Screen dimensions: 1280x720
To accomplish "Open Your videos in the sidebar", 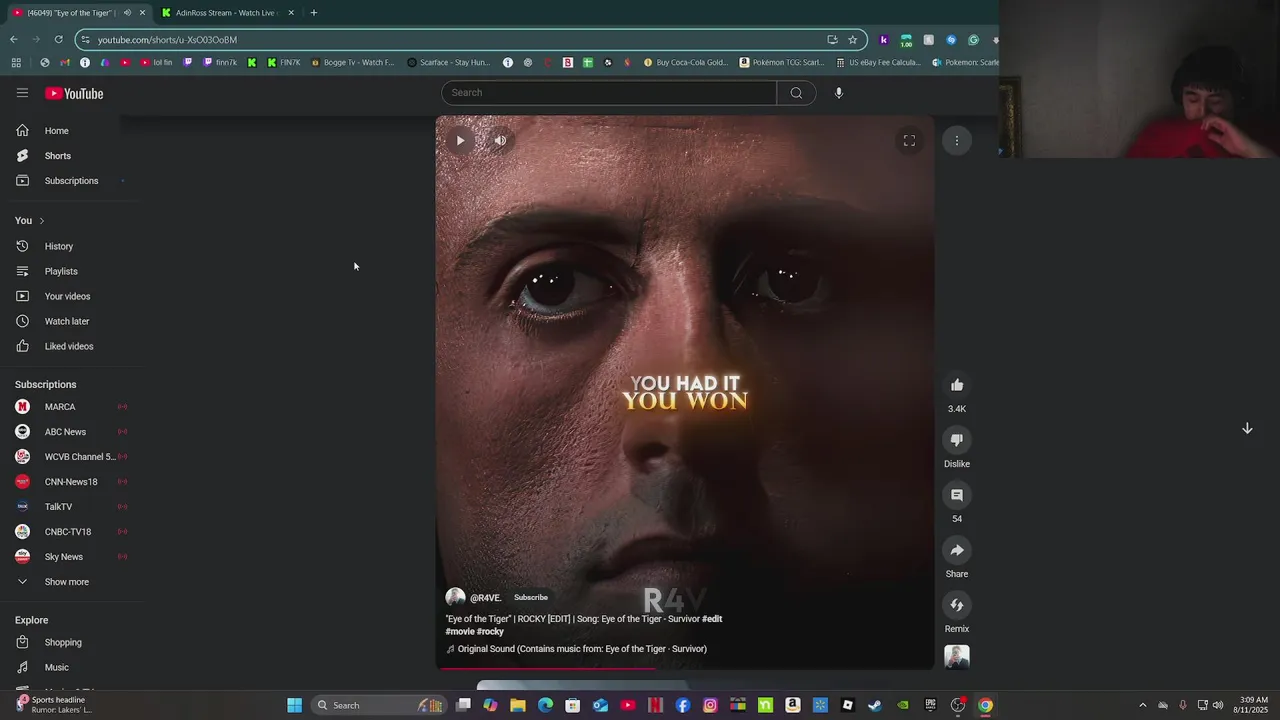I will click(x=68, y=296).
